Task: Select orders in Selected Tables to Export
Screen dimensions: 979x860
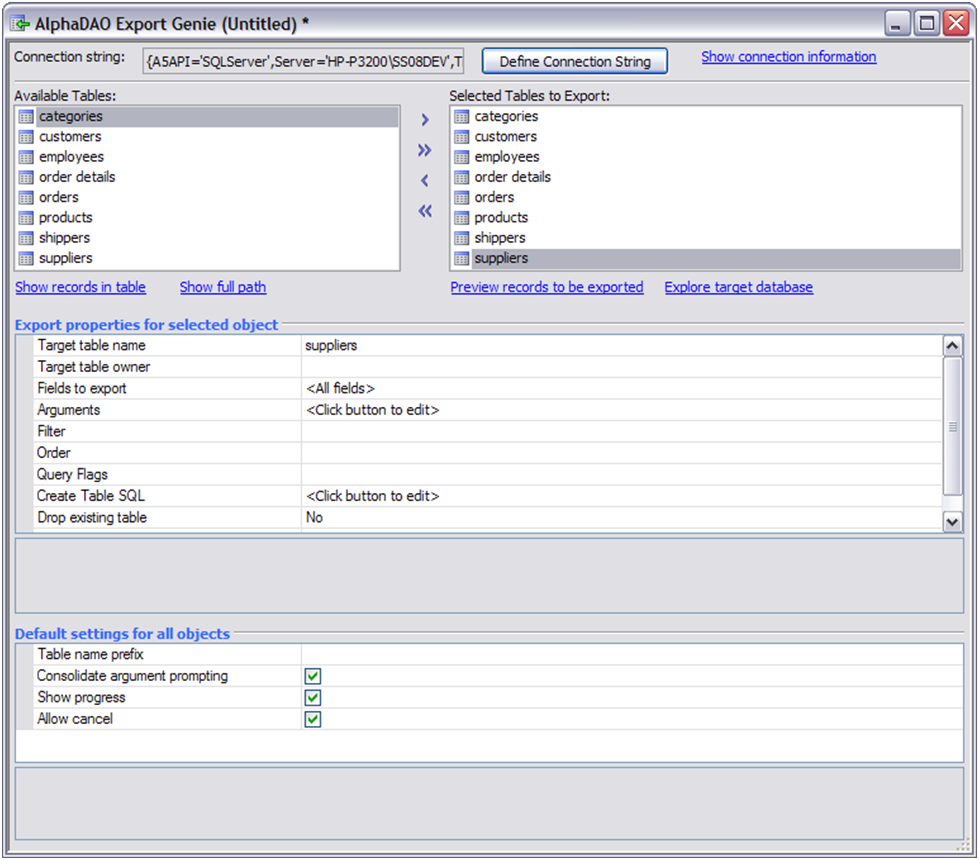Action: 494,198
